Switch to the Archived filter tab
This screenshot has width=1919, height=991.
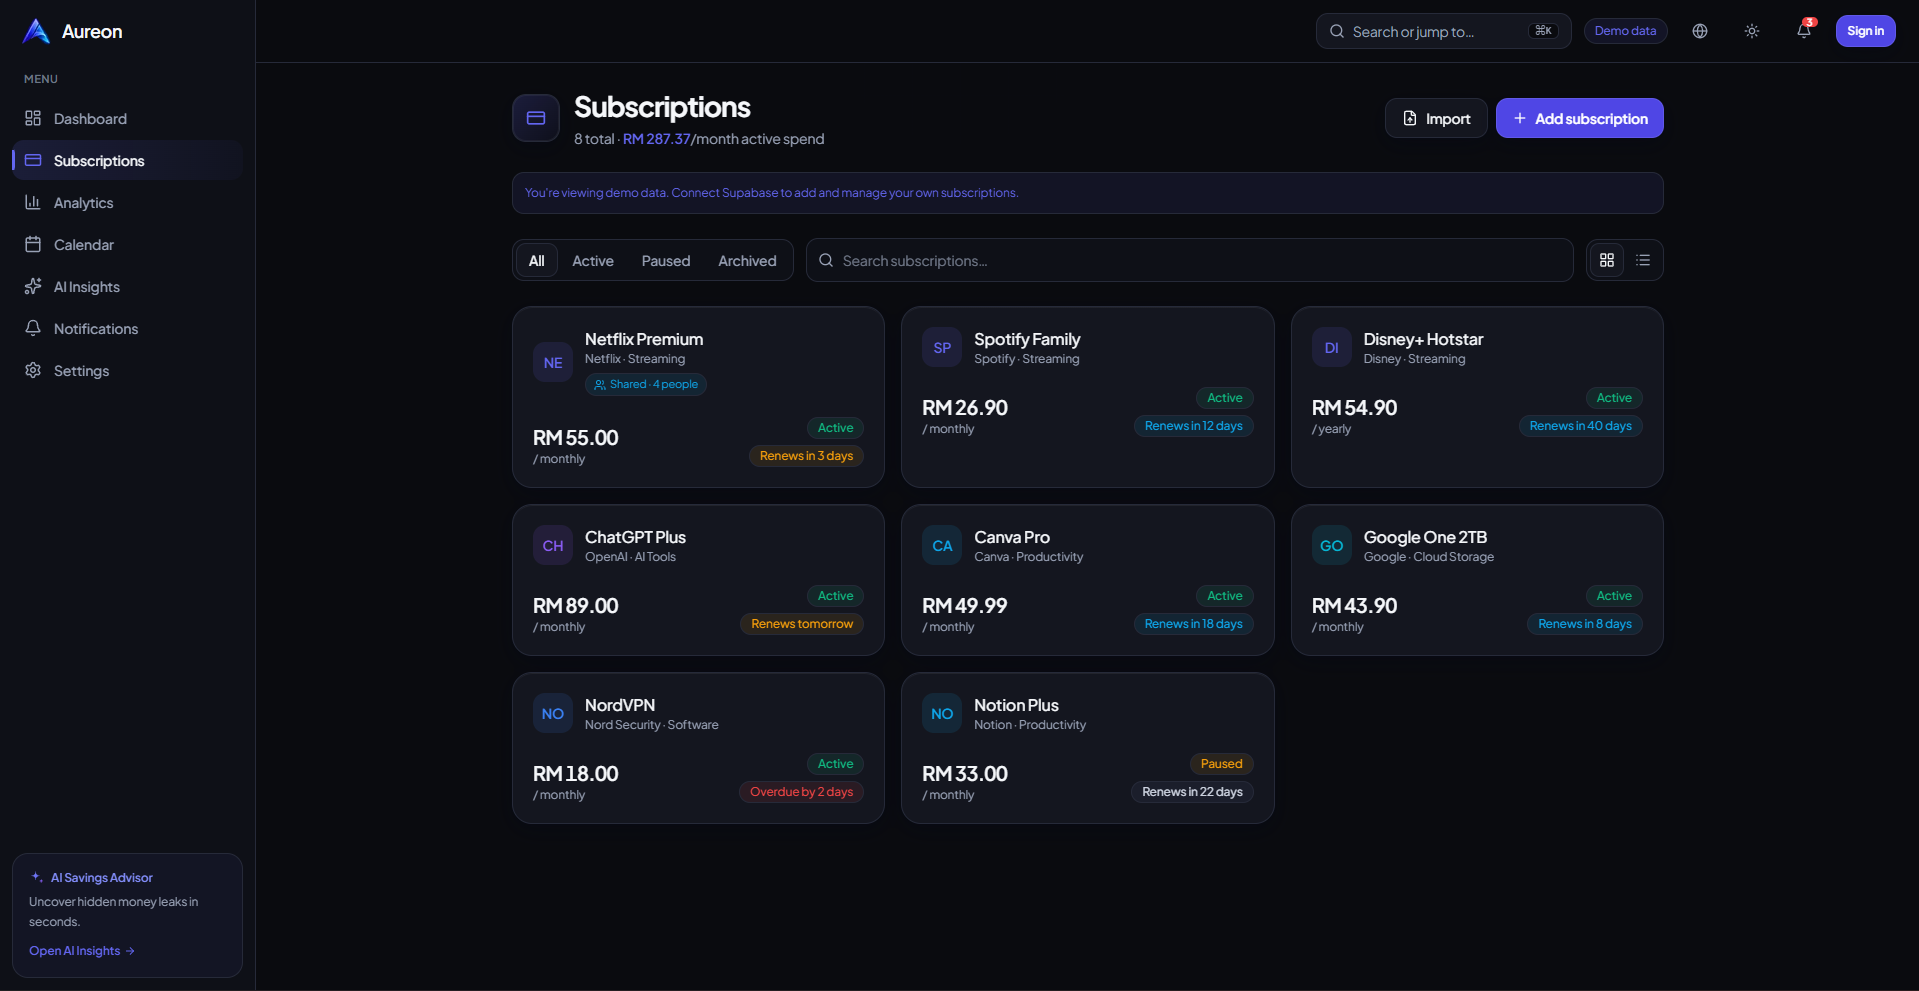[x=747, y=260]
